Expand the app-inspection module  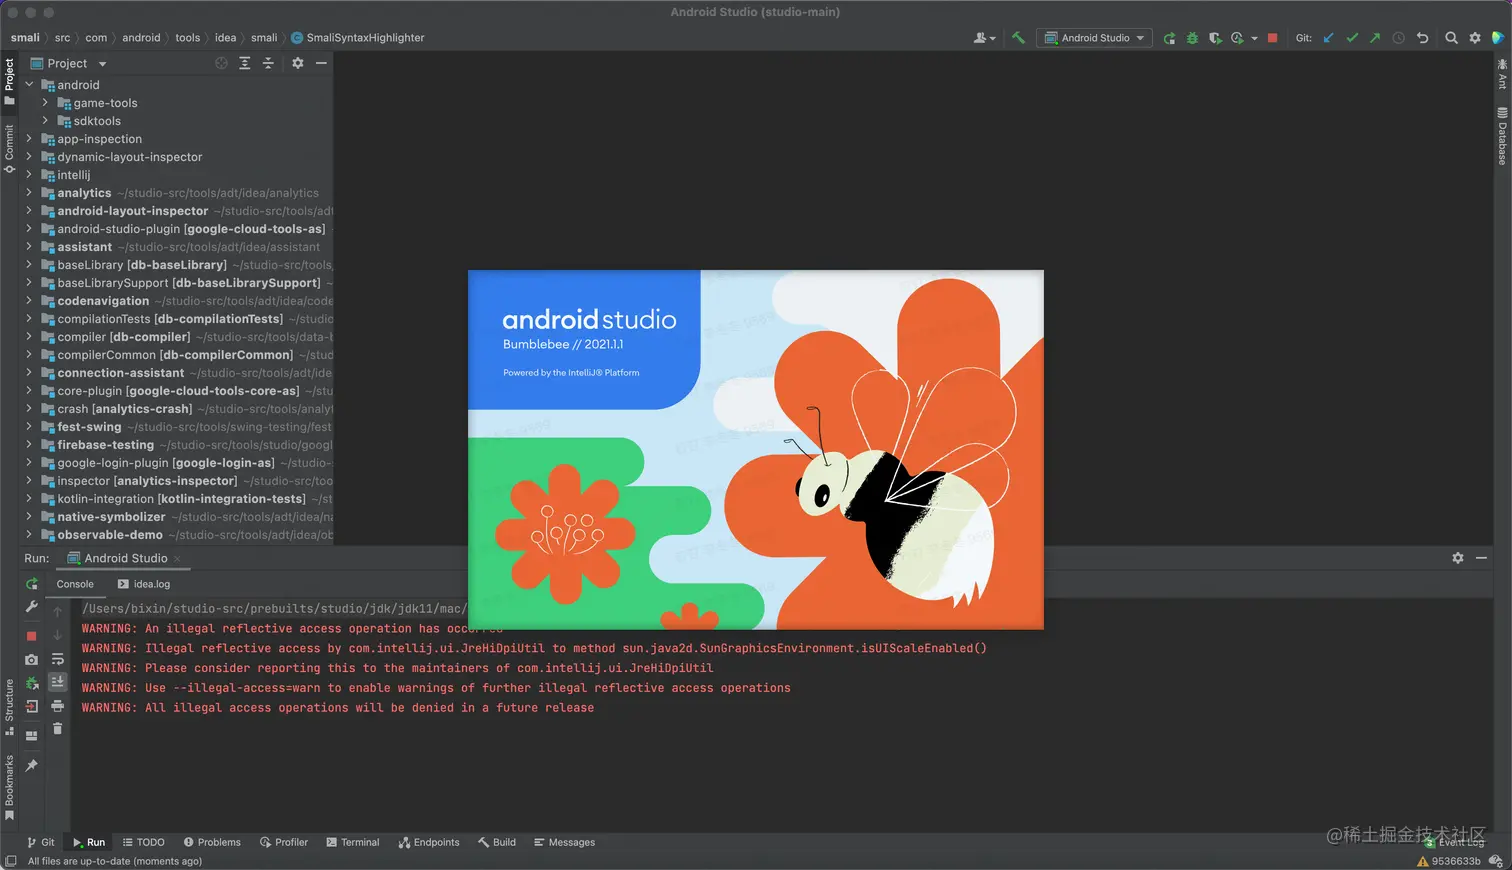[x=29, y=139]
